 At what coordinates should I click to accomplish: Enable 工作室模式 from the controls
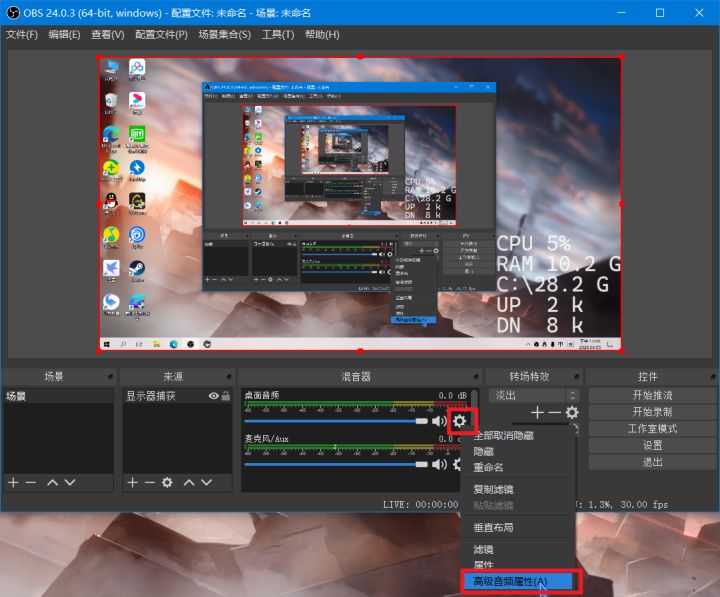click(x=652, y=429)
